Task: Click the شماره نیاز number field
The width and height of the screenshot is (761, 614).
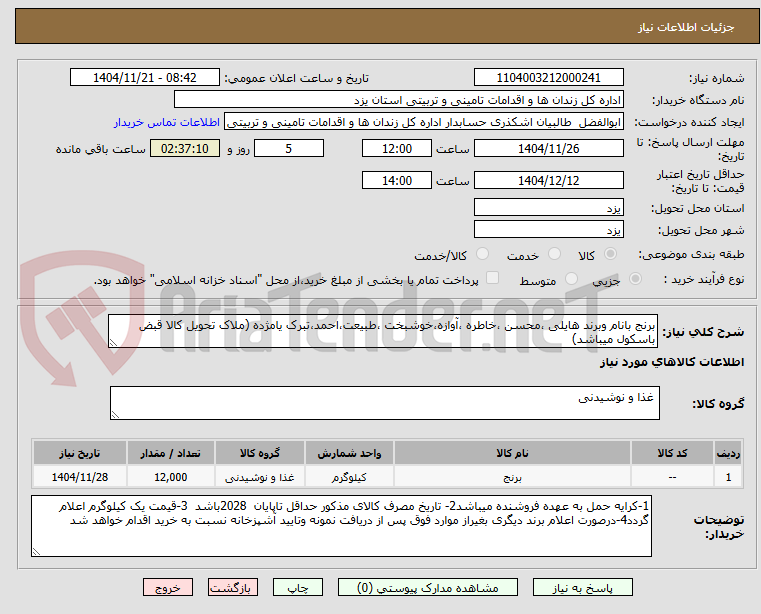Action: [x=548, y=78]
